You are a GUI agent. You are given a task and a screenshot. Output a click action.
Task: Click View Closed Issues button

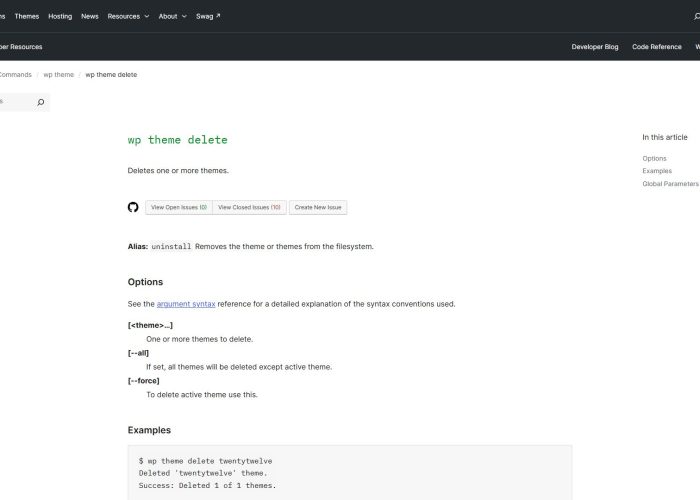(249, 208)
